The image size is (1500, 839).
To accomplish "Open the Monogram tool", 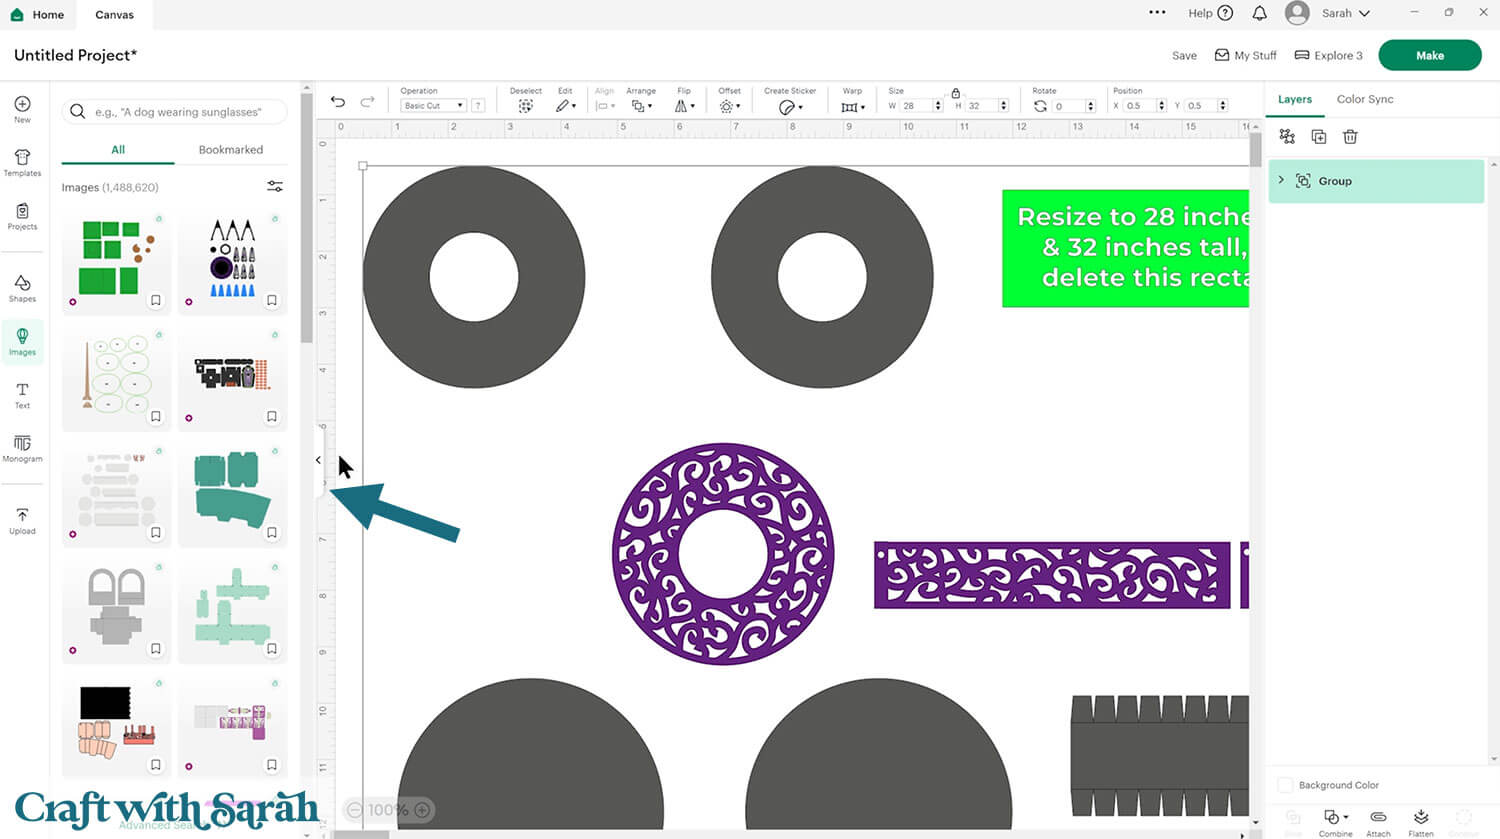I will (x=22, y=448).
